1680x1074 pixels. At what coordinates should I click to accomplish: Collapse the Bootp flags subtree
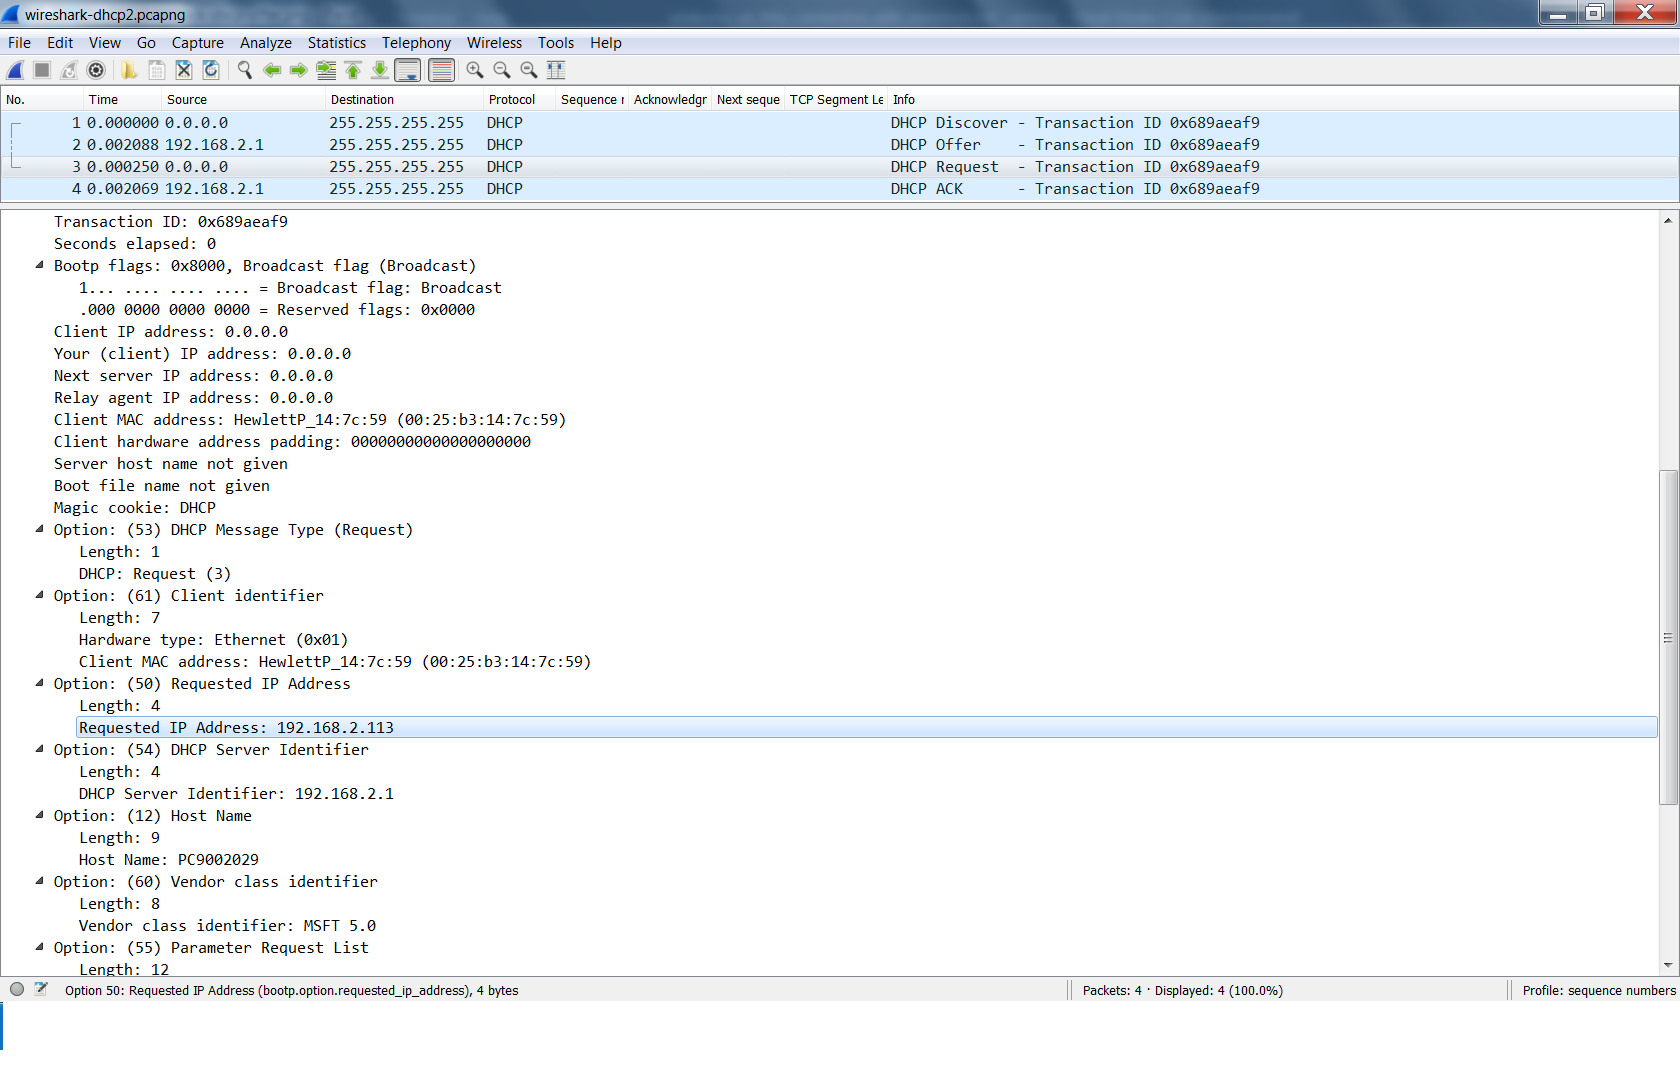click(x=39, y=265)
